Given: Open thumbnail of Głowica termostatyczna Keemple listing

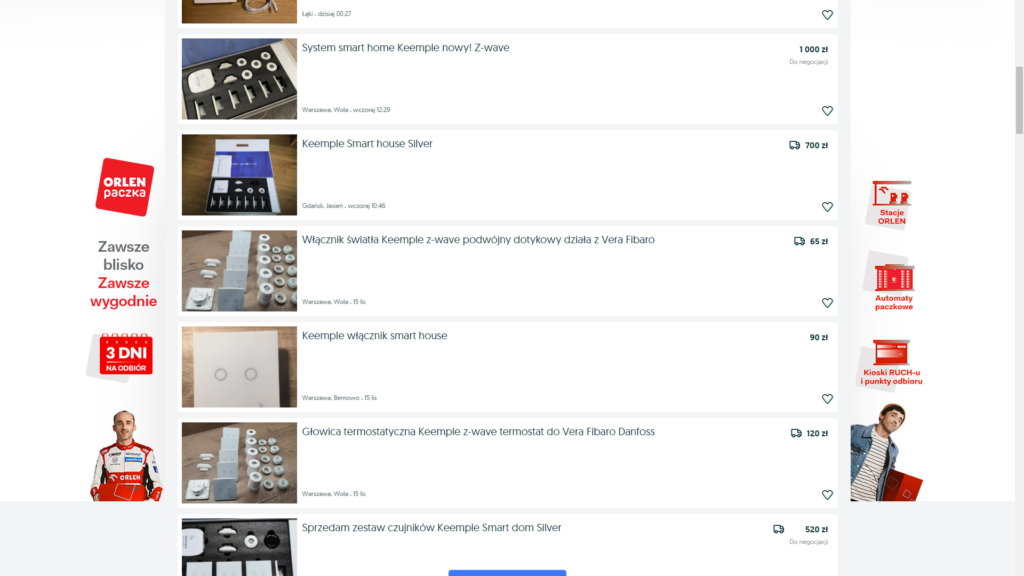Looking at the screenshot, I should (239, 463).
